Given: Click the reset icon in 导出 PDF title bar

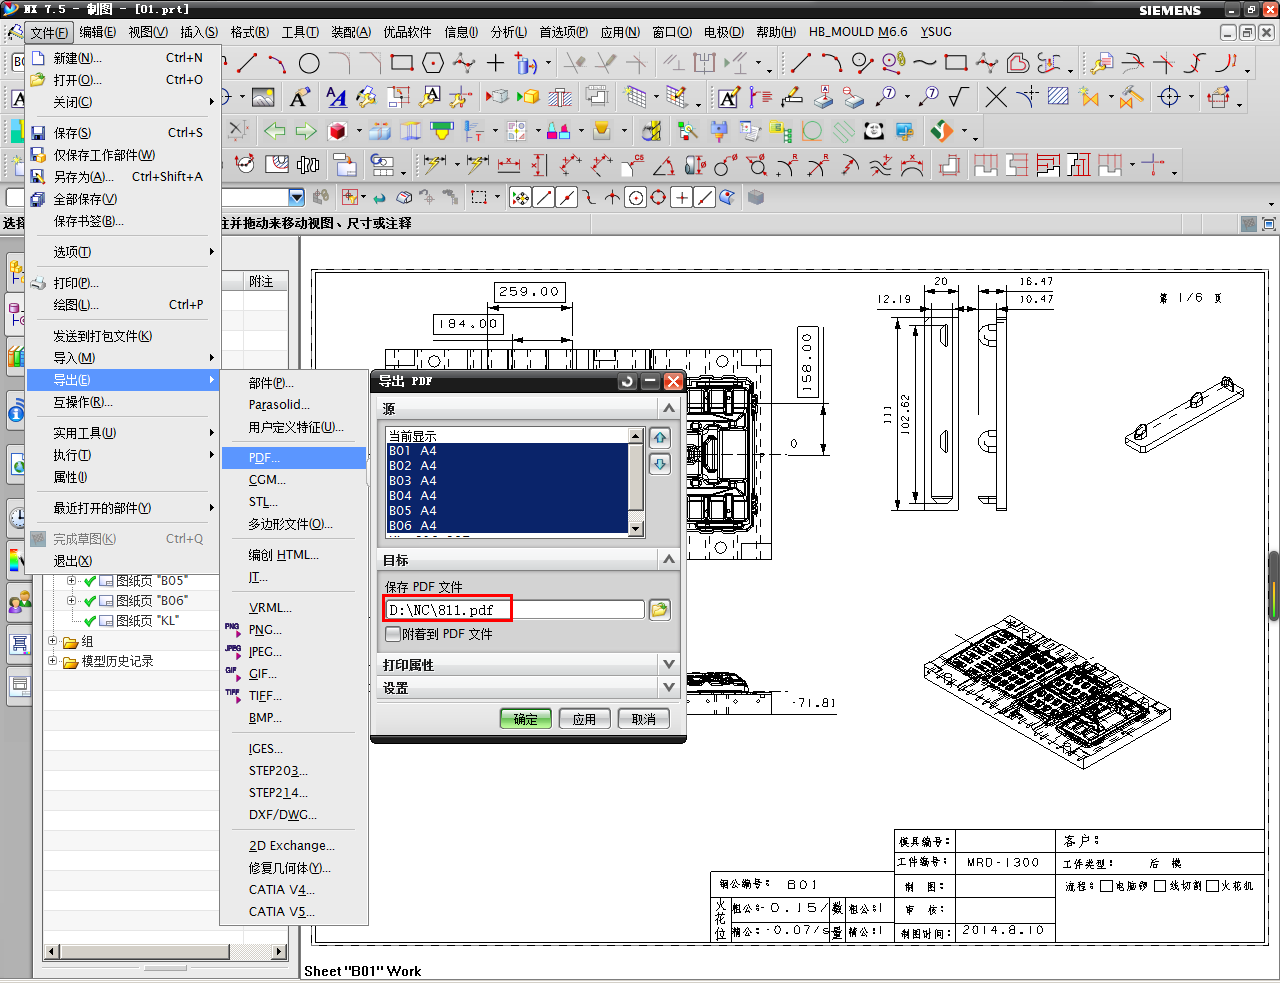Looking at the screenshot, I should 627,381.
